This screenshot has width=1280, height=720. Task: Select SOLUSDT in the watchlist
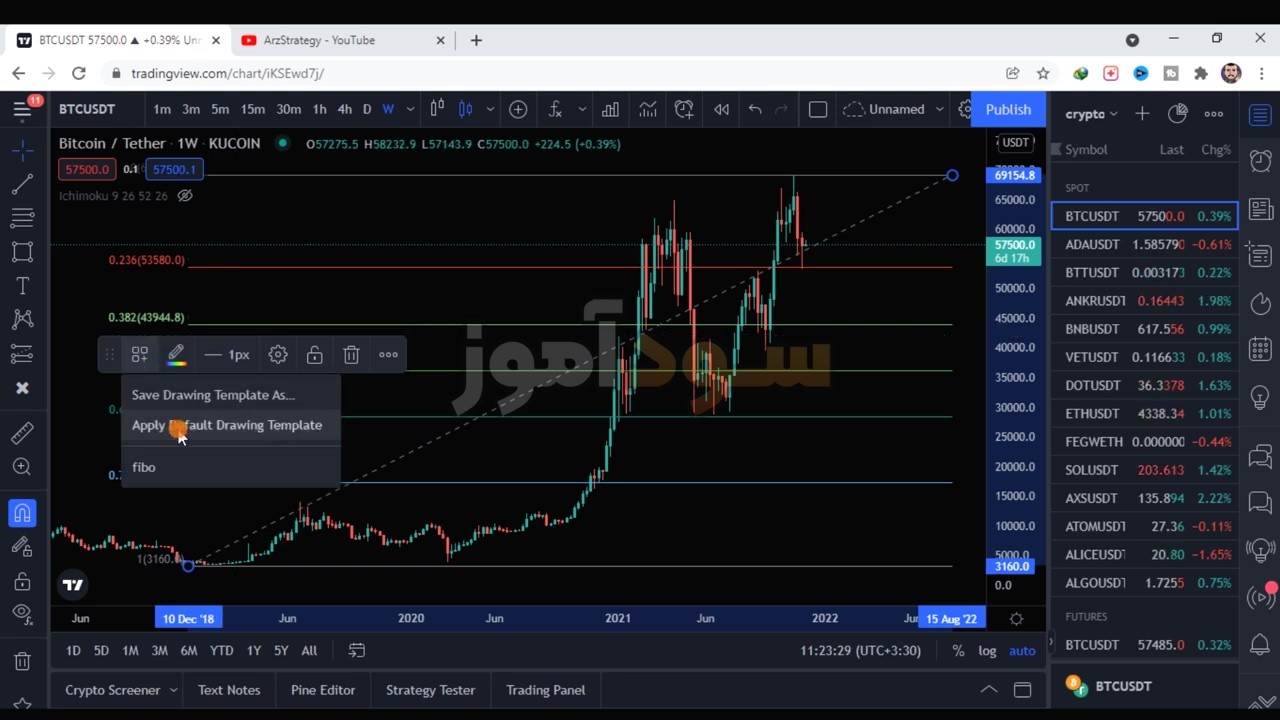1145,470
